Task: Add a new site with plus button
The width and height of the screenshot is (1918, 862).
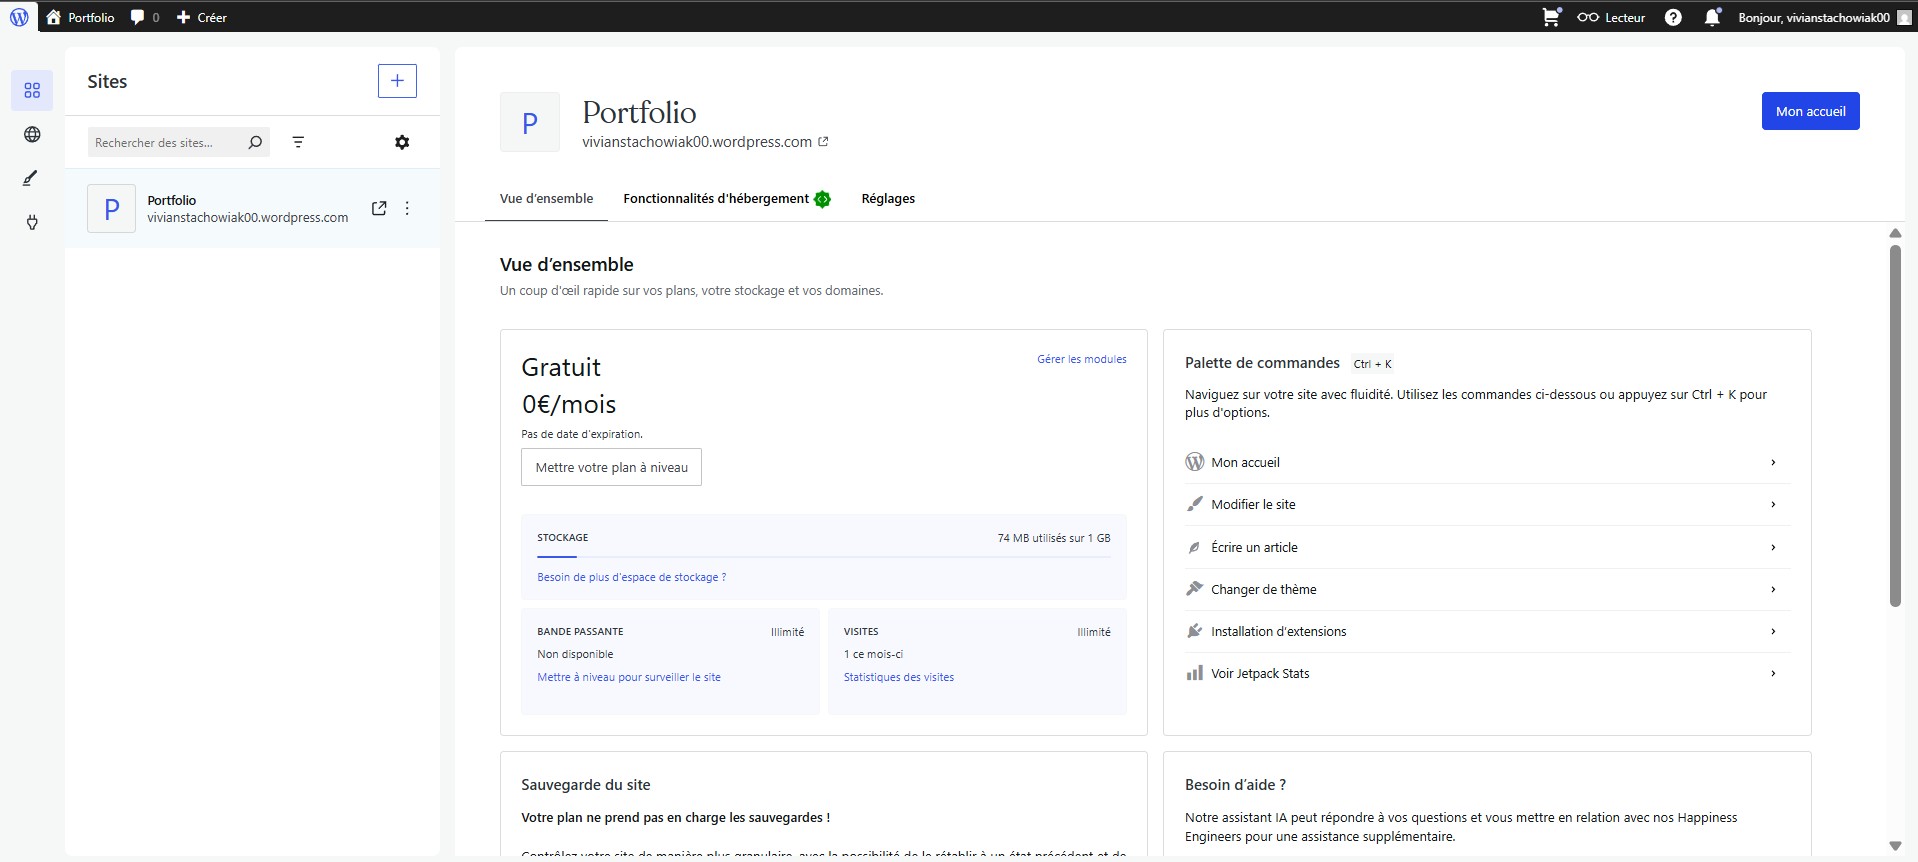Action: tap(397, 81)
